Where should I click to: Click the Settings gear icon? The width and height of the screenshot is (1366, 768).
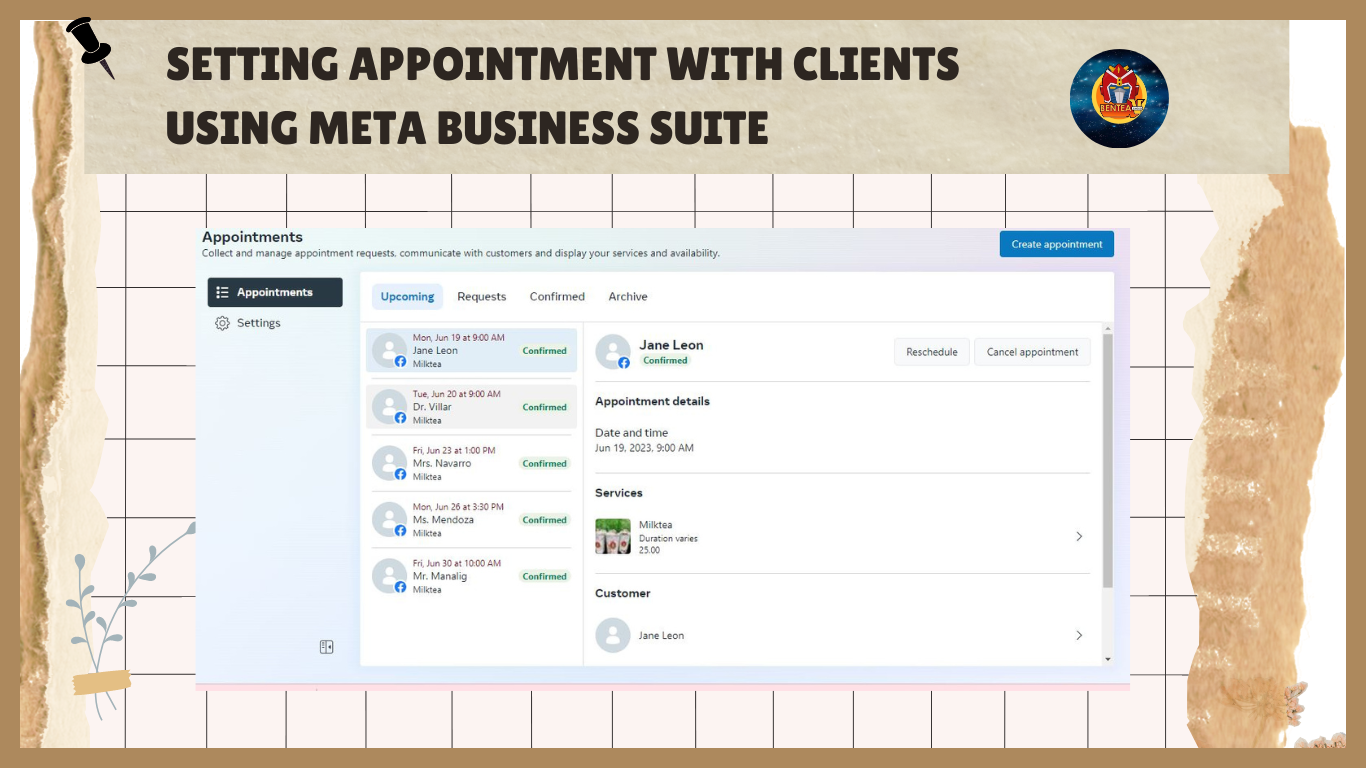point(222,323)
